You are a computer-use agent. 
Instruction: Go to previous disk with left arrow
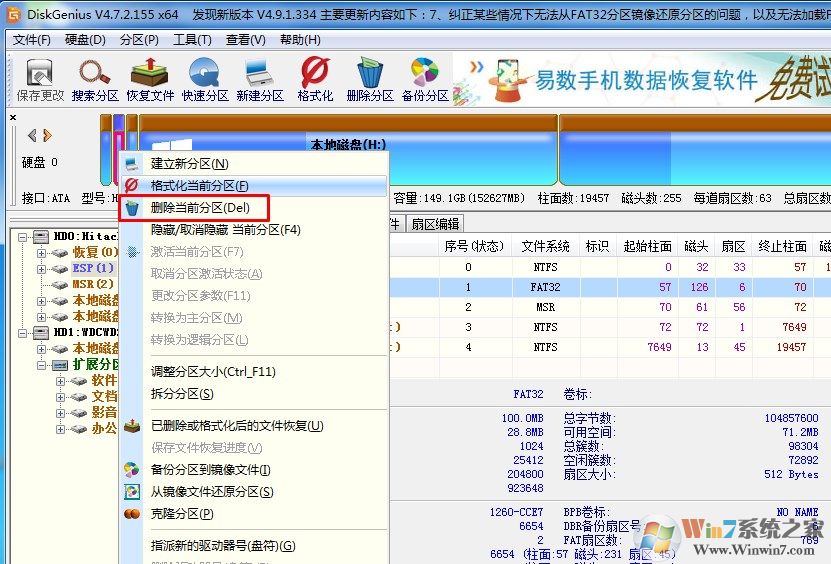(x=32, y=135)
